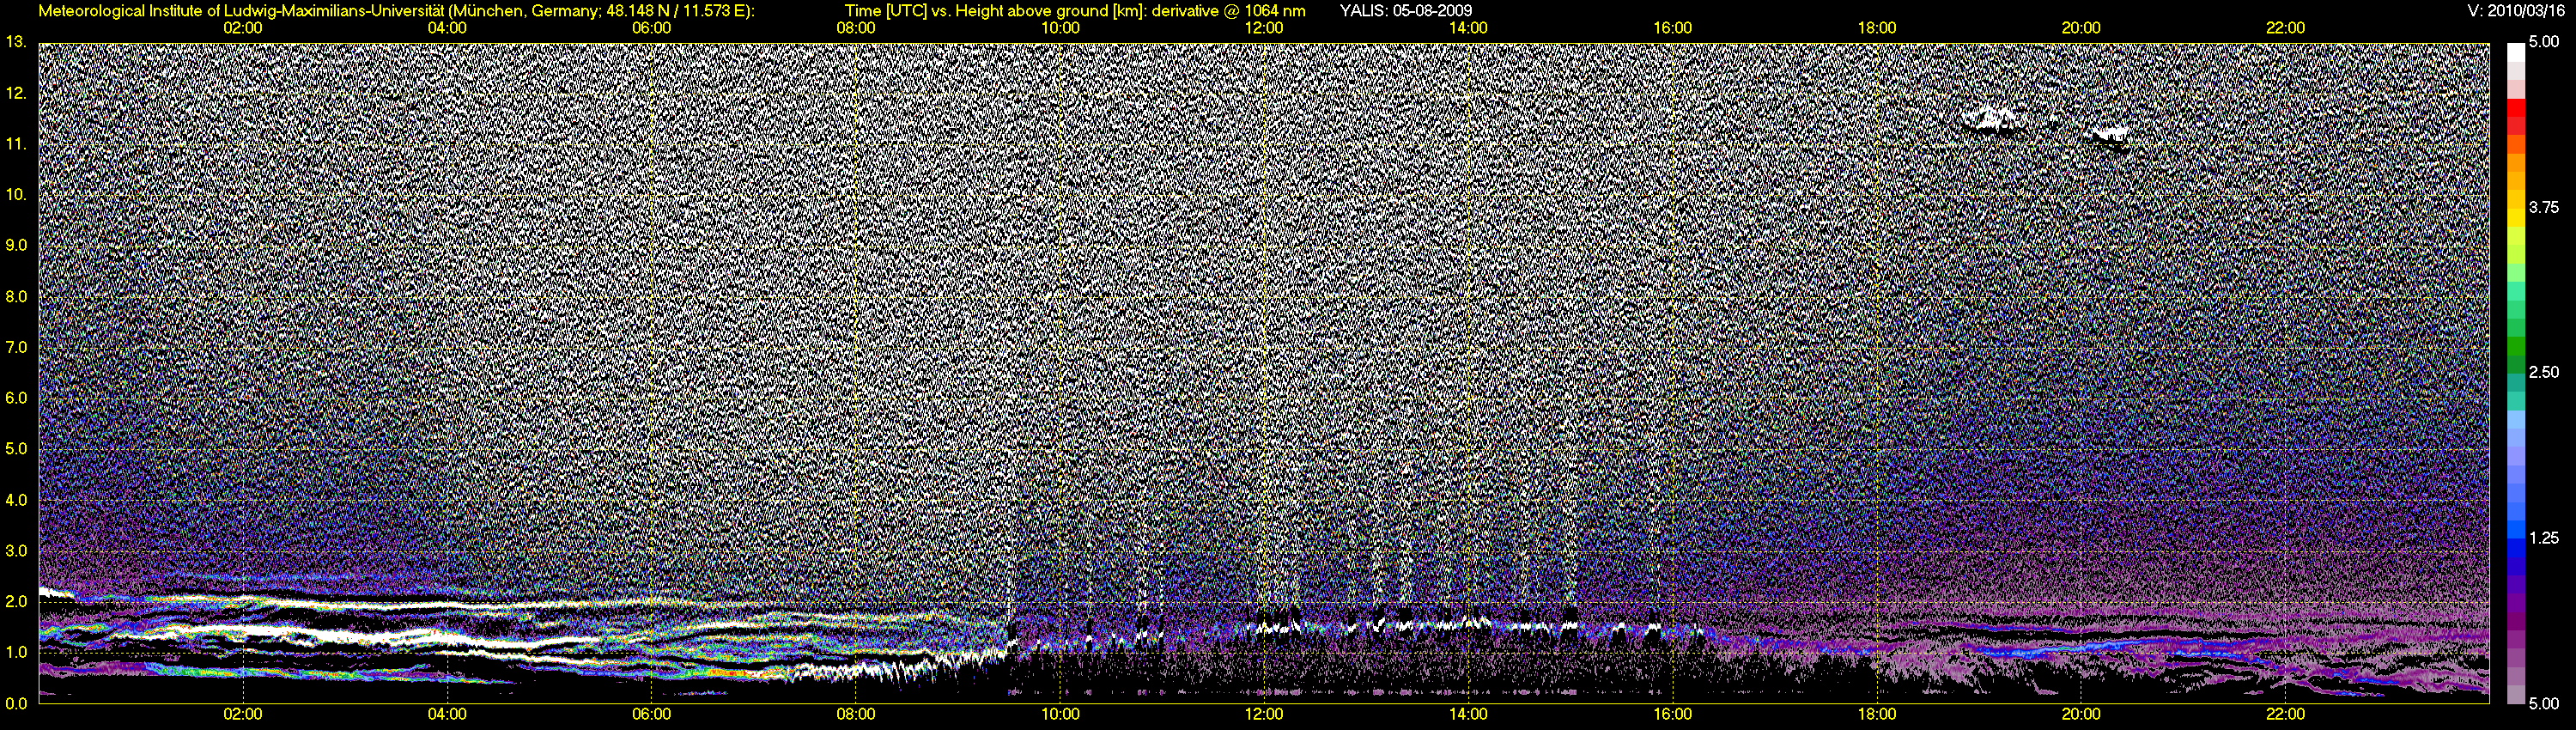Click the '20:00' label on the top time axis
The width and height of the screenshot is (2576, 730).
coord(2081,28)
